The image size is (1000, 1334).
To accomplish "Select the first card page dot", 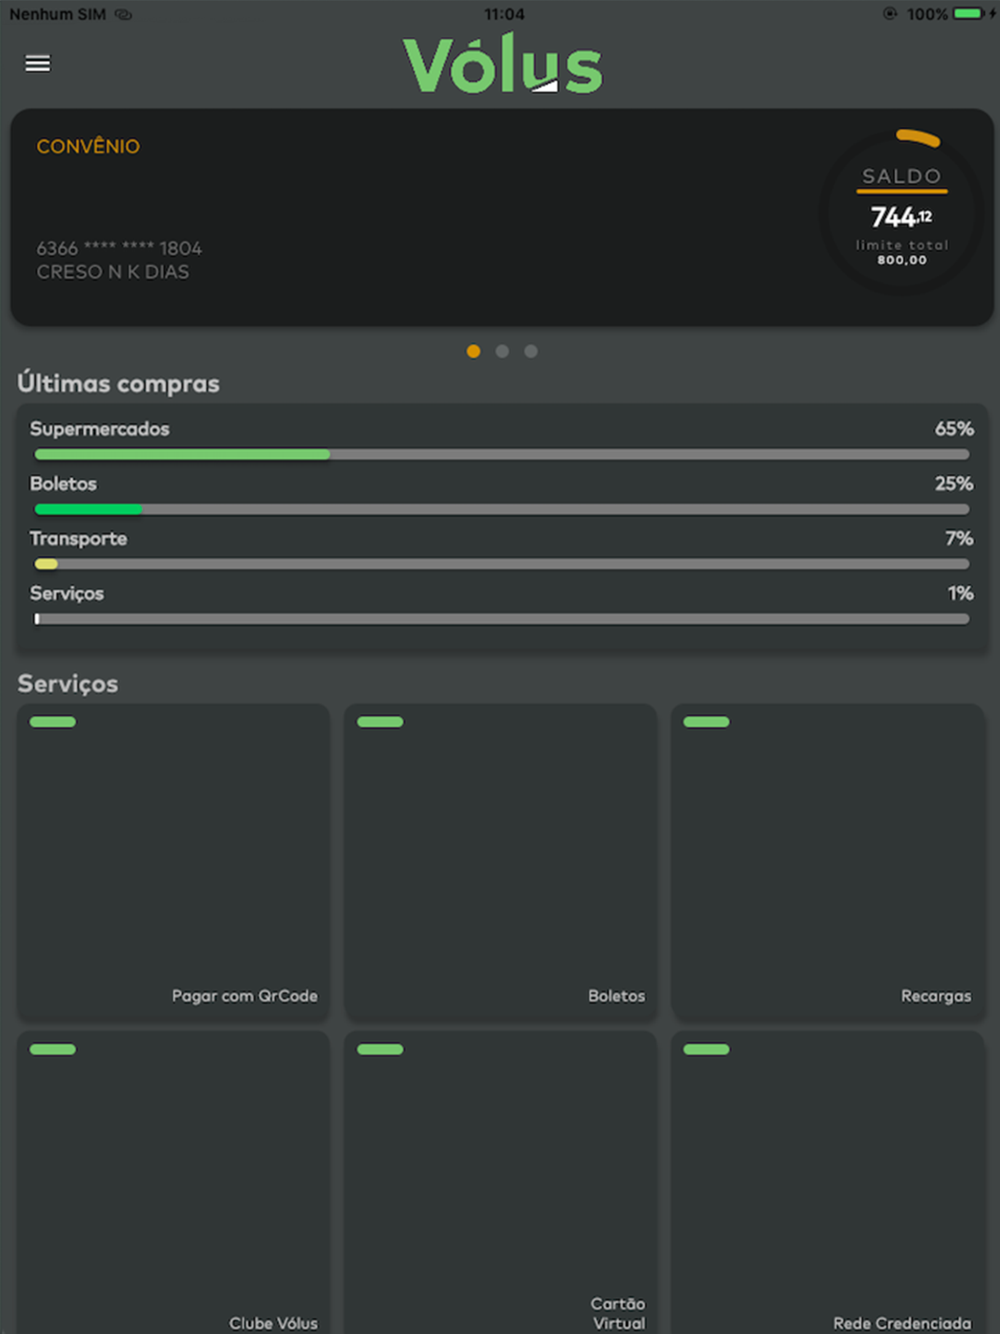I will point(474,351).
